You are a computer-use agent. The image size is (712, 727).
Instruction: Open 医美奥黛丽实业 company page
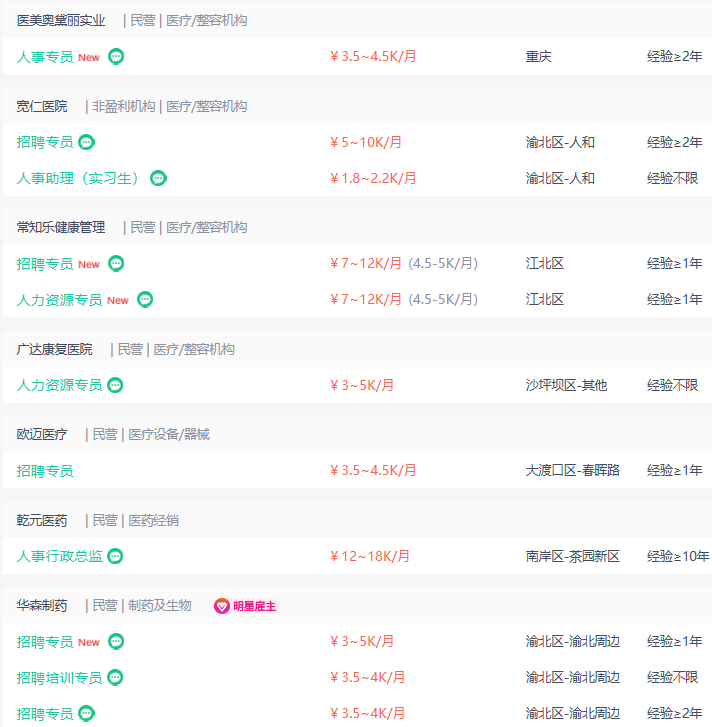60,20
